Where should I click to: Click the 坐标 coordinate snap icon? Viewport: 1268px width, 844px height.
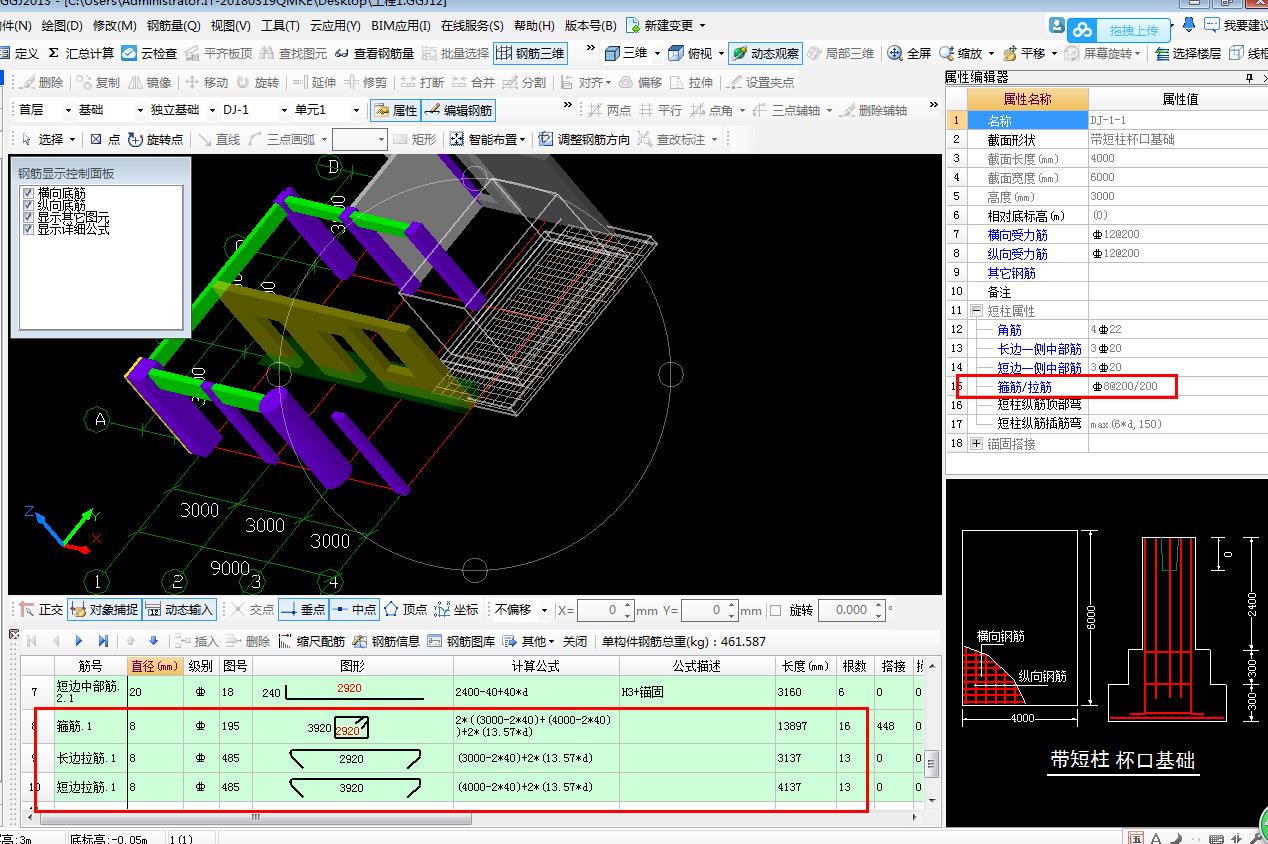coord(457,609)
